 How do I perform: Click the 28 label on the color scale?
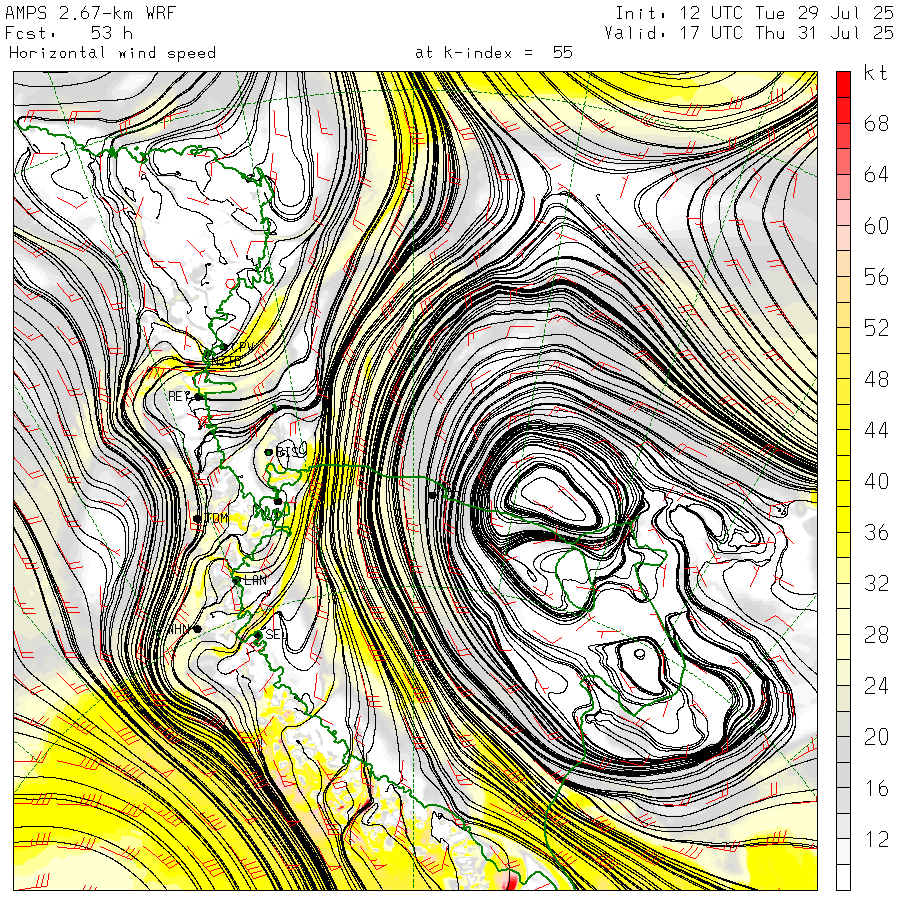[x=876, y=635]
